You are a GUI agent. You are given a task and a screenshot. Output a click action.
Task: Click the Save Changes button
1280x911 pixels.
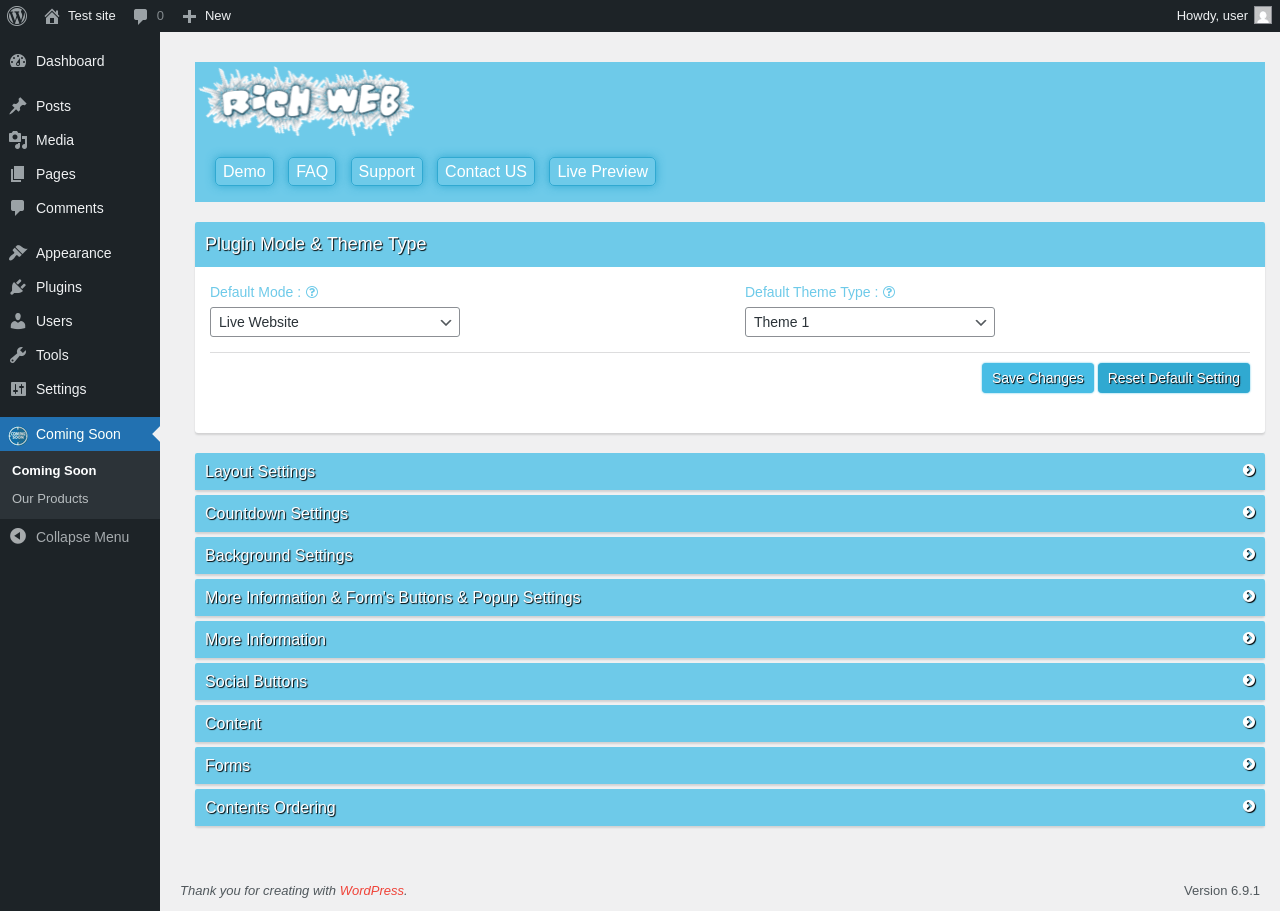pos(1038,378)
